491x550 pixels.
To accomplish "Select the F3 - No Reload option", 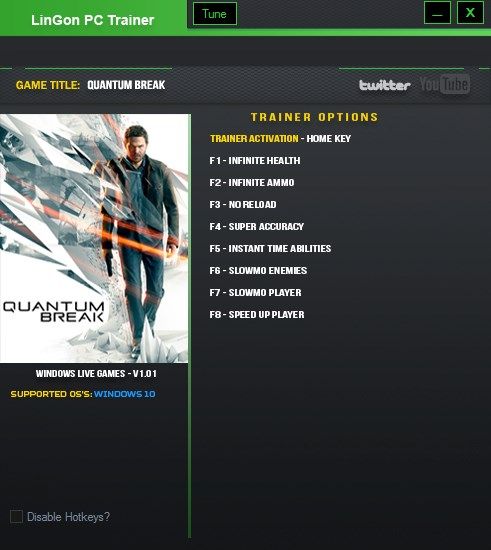I will coord(243,204).
